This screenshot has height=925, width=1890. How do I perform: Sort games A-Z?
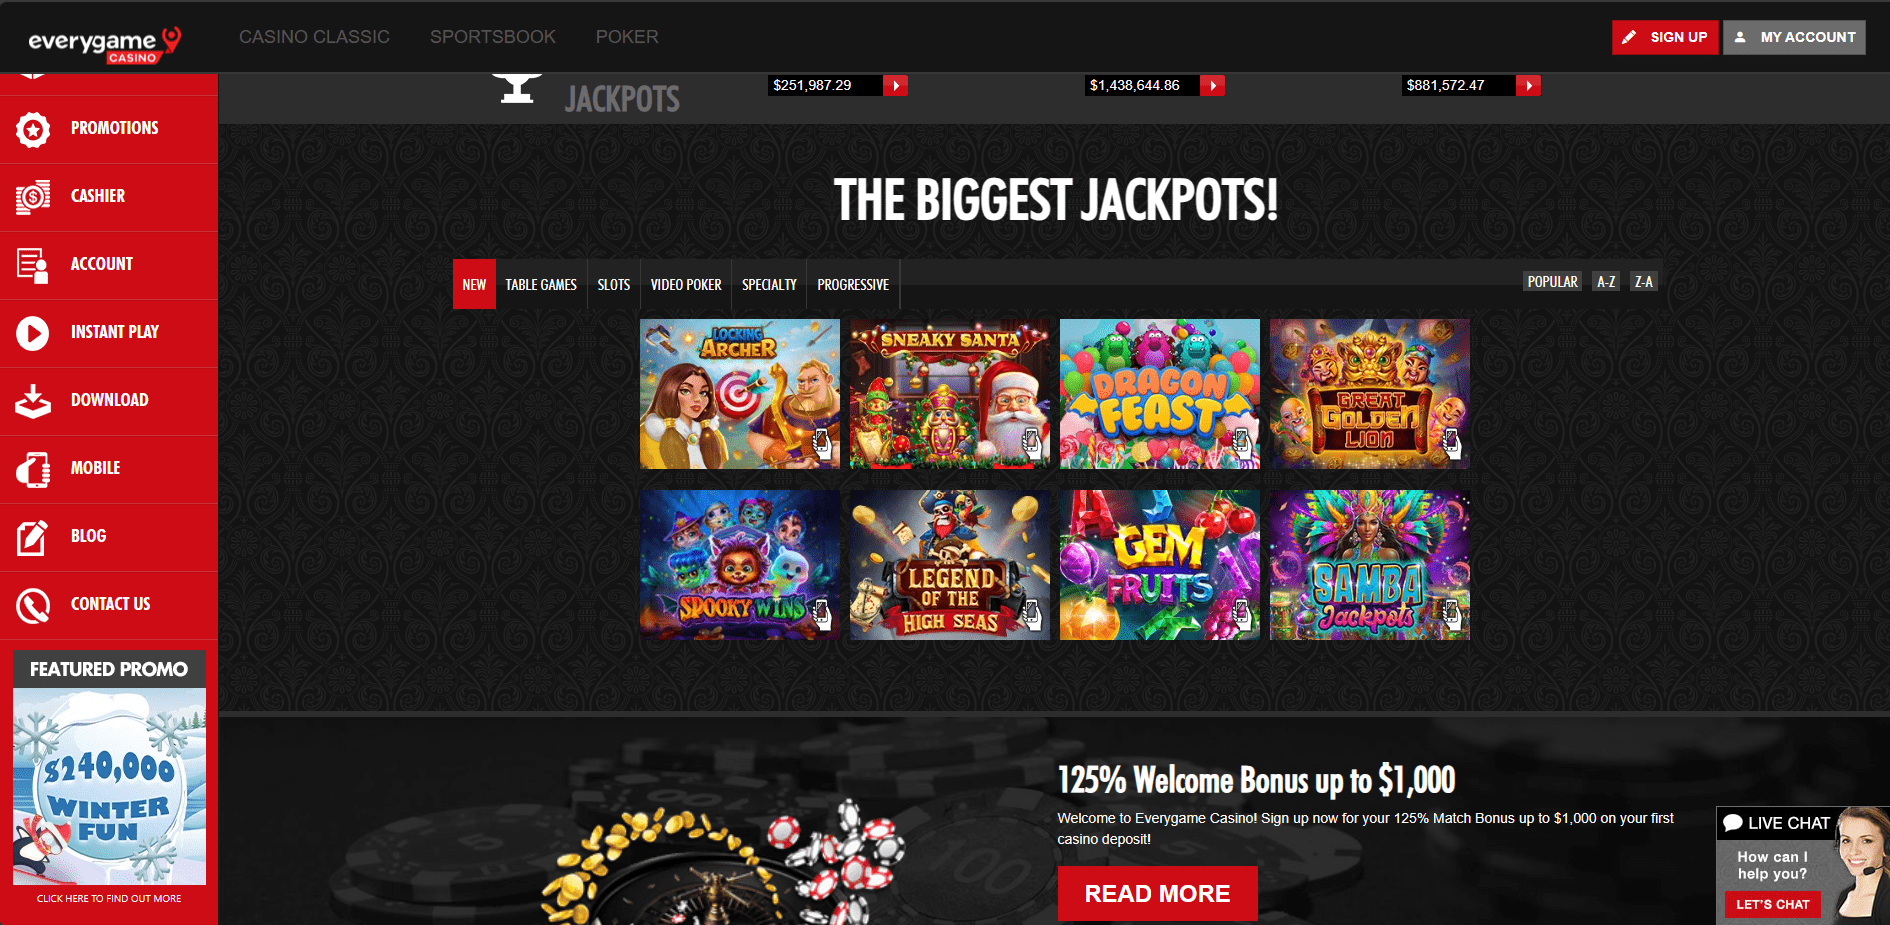[x=1606, y=282]
